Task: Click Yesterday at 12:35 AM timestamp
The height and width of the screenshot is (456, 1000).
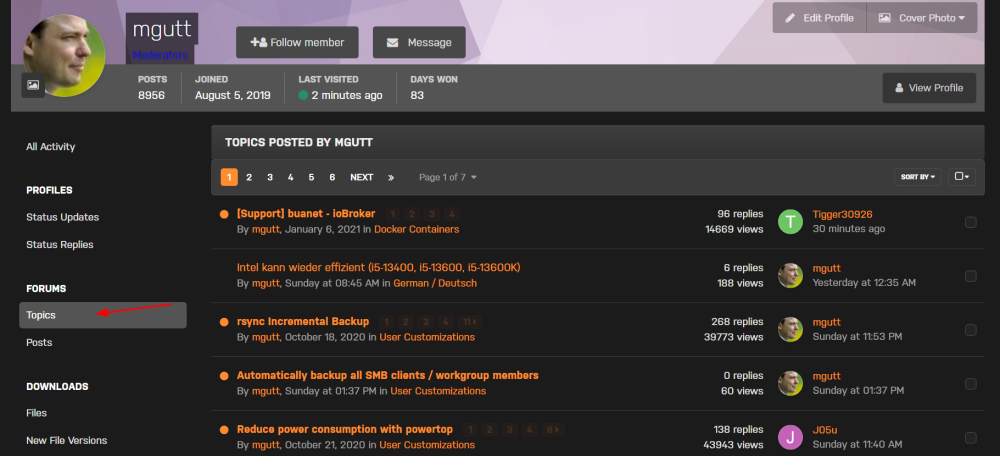Action: (x=864, y=283)
